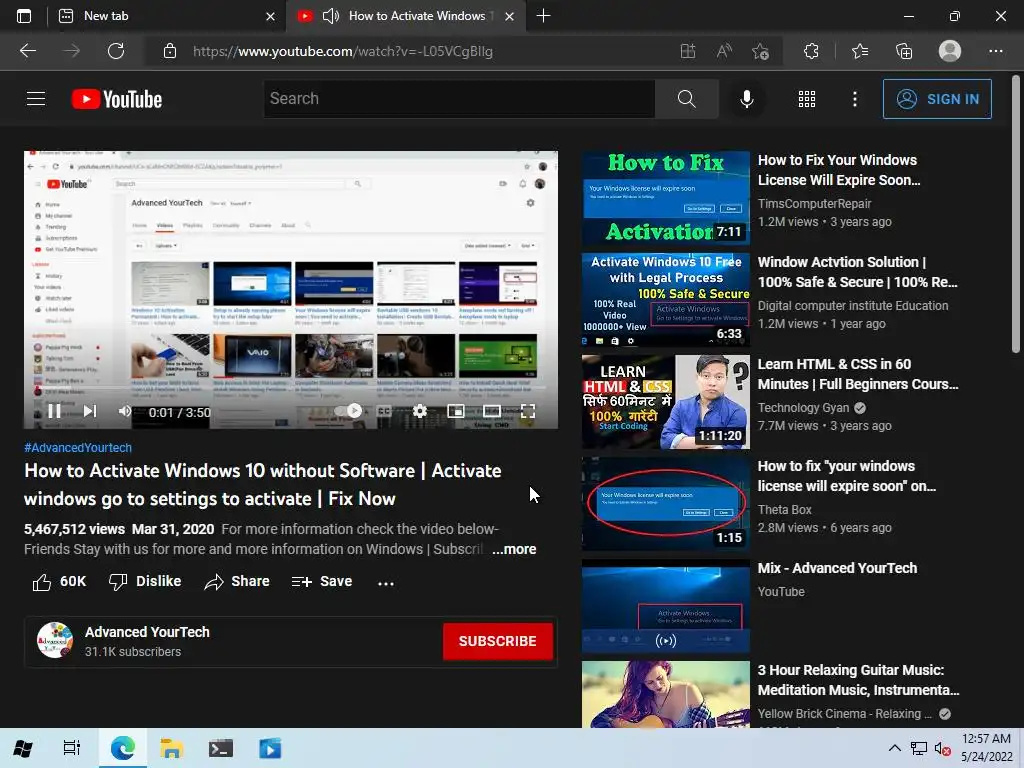The image size is (1024, 768).
Task: Expand description with ...more
Action: pos(514,549)
